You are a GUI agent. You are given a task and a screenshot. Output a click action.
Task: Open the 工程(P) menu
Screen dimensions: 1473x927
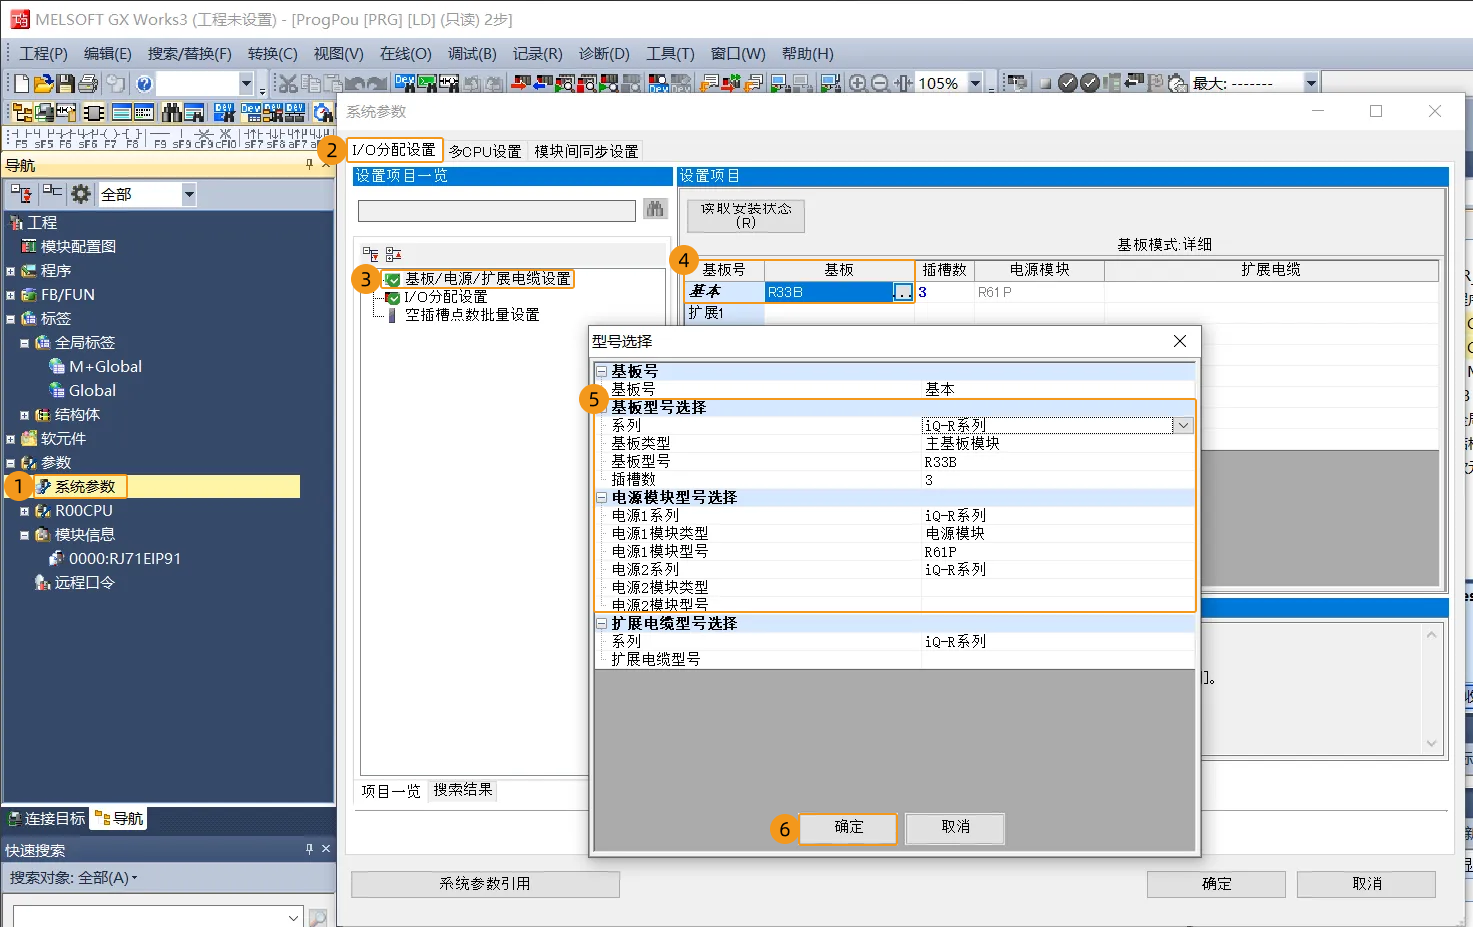[x=43, y=54]
